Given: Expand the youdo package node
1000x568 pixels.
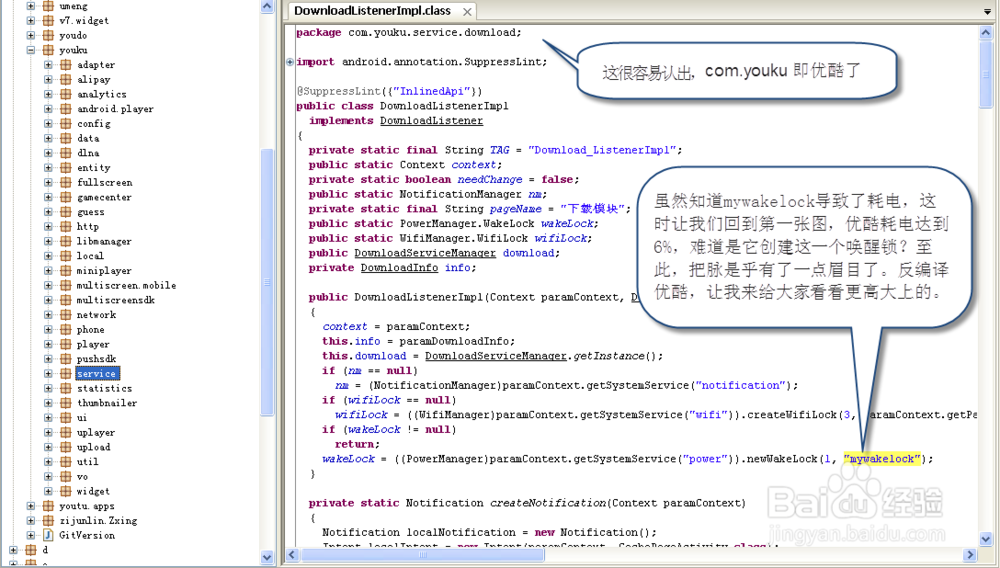Looking at the screenshot, I should point(31,35).
